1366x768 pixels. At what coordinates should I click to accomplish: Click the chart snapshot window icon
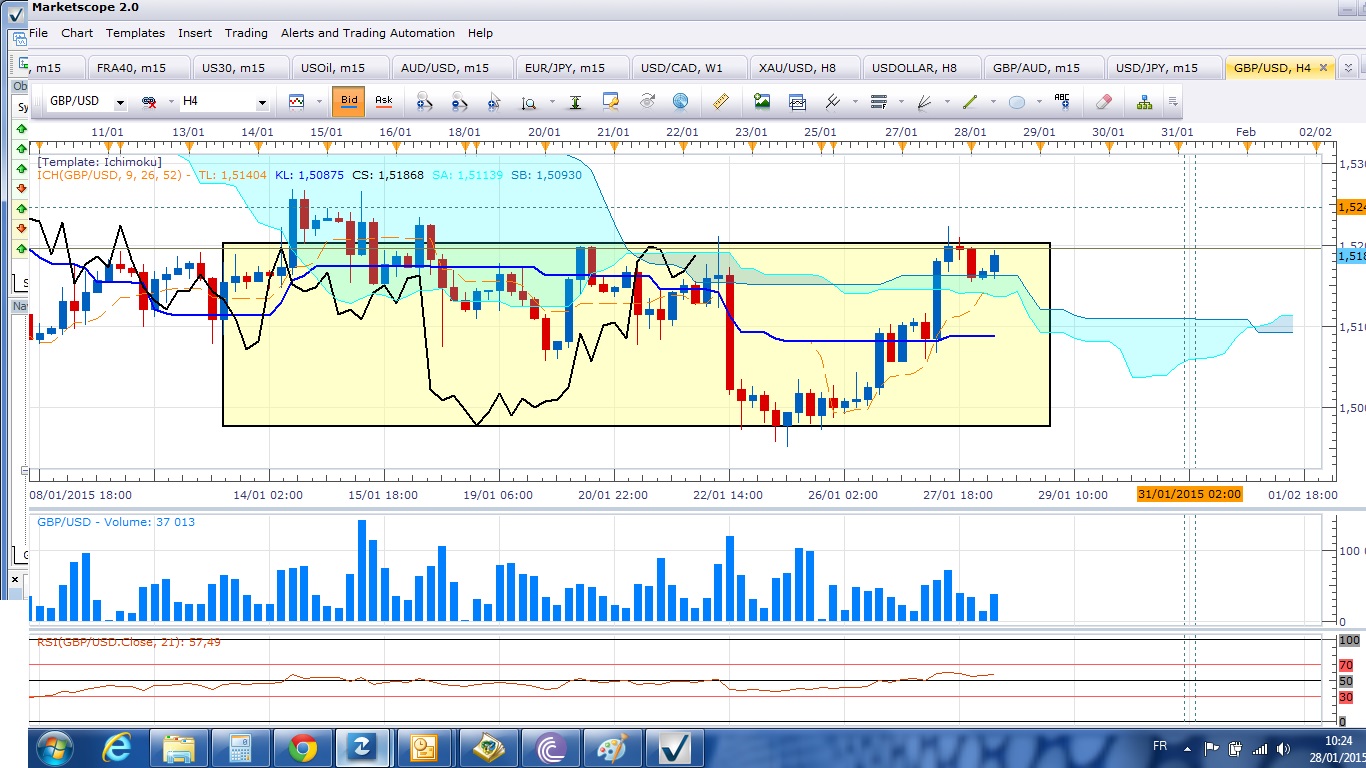click(x=797, y=101)
